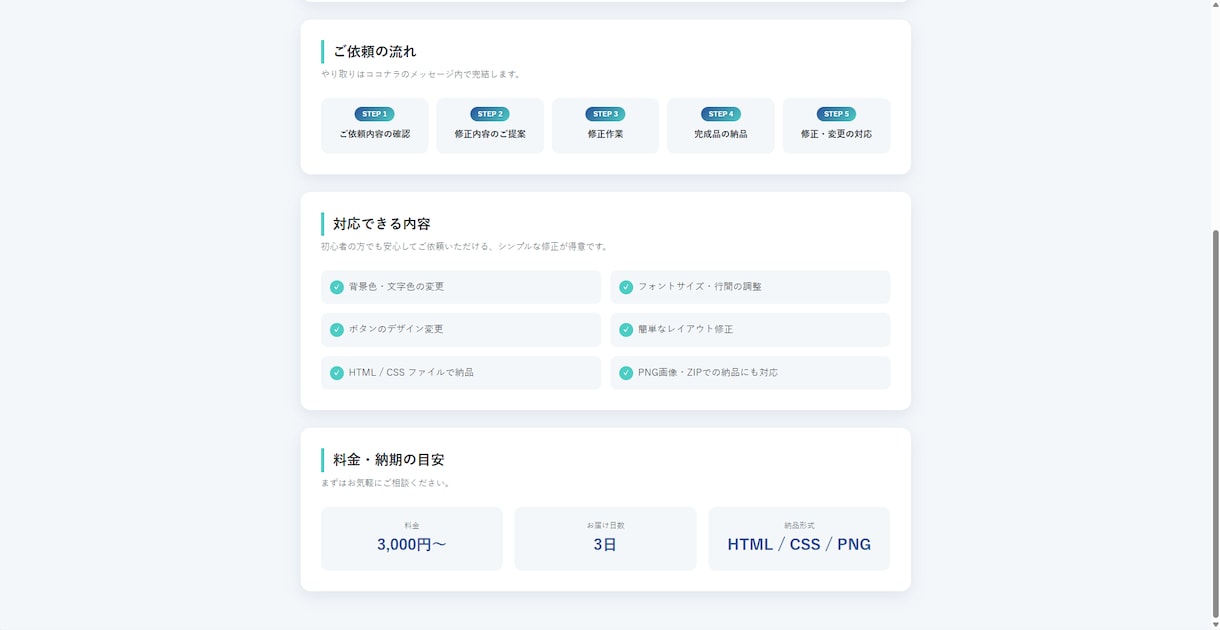Select the 修正作業 step text
The height and width of the screenshot is (630, 1220).
coord(605,134)
